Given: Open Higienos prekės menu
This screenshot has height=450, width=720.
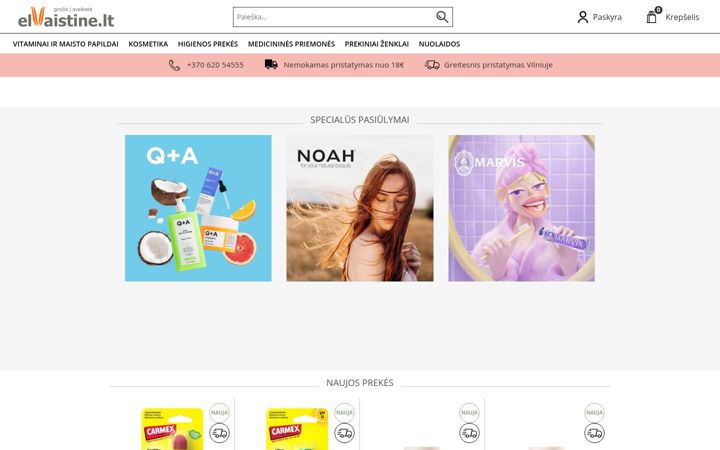Looking at the screenshot, I should pos(208,44).
